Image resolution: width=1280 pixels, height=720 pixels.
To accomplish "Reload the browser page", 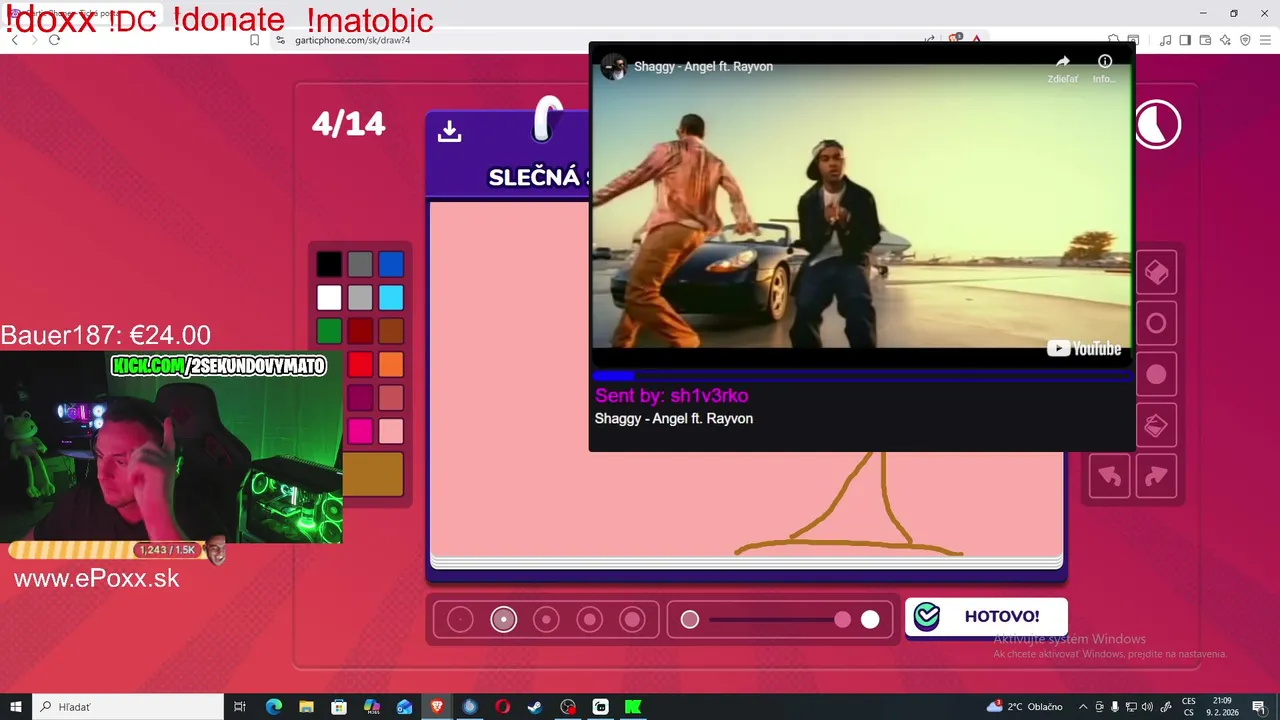I will pos(54,40).
